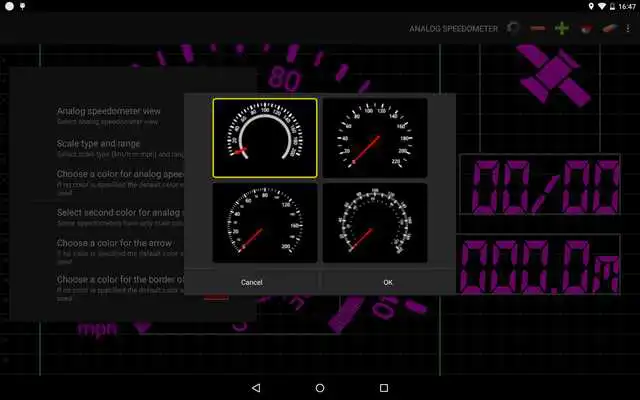Tap the Wi-Fi status icon
This screenshot has height=400, width=640.
point(602,6)
